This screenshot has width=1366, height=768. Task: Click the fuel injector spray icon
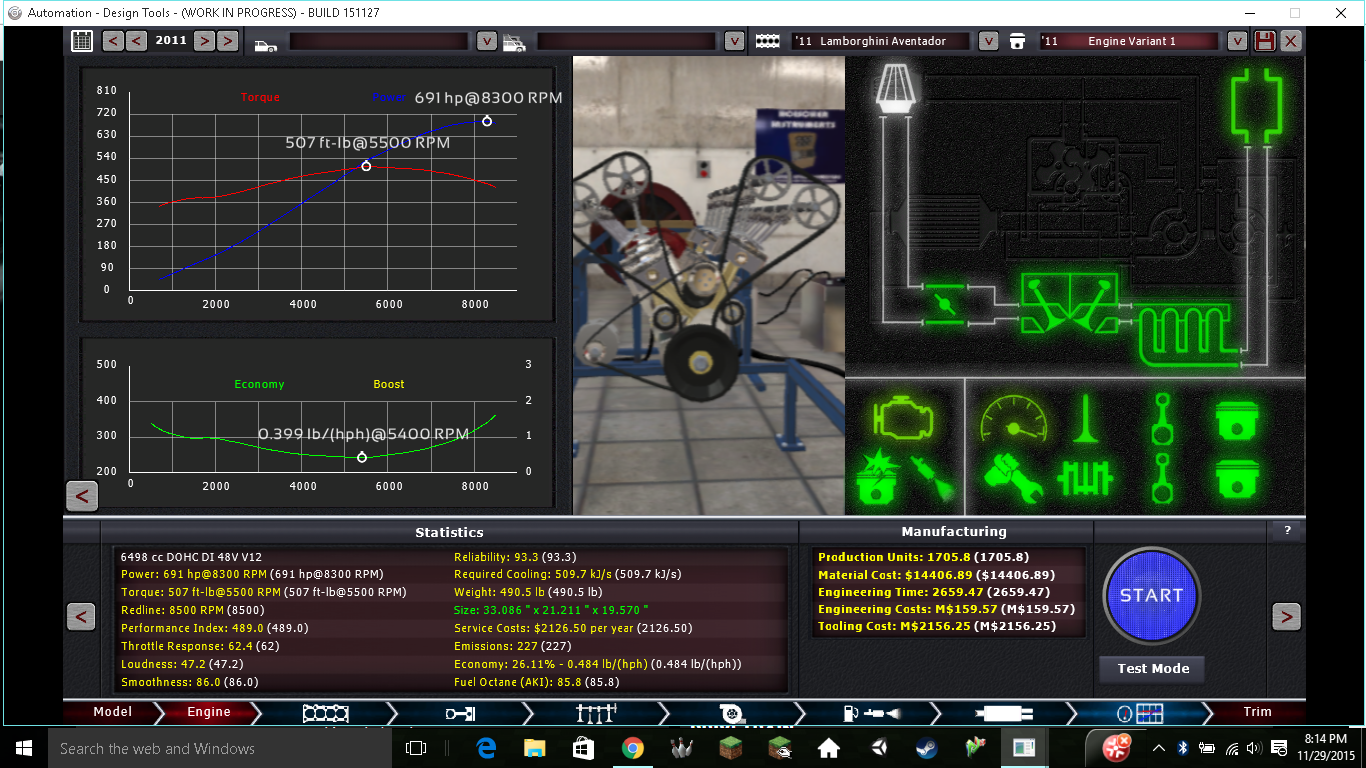pyautogui.click(x=933, y=479)
